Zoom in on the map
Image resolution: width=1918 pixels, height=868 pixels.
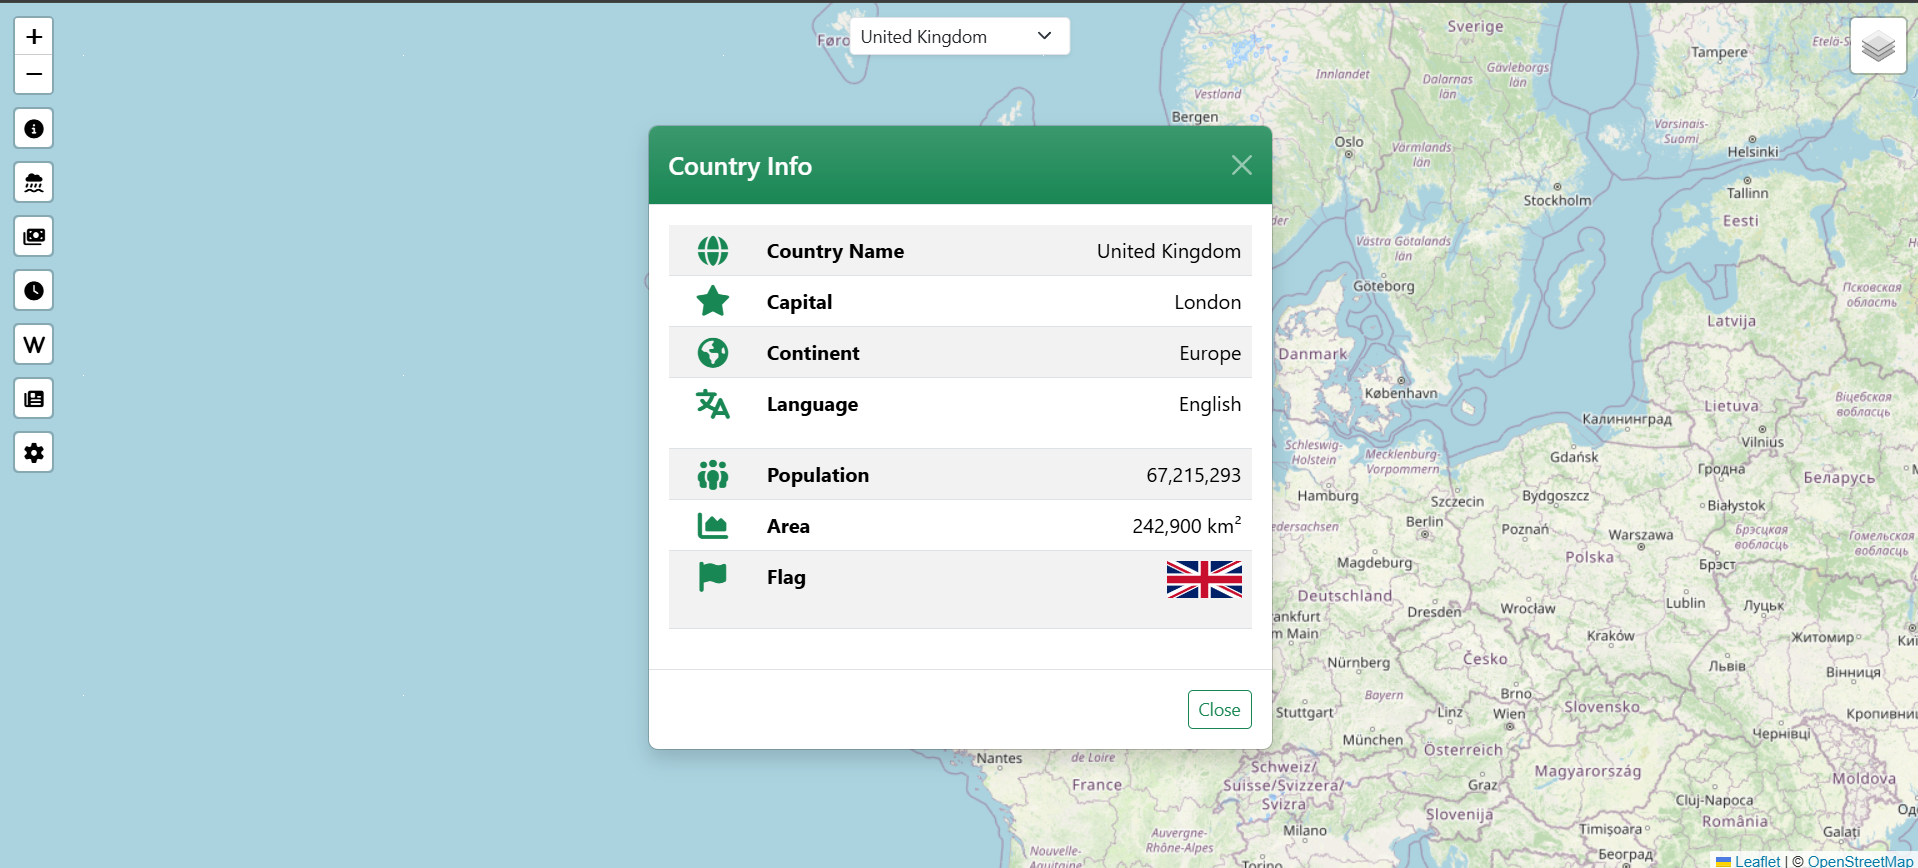34,37
